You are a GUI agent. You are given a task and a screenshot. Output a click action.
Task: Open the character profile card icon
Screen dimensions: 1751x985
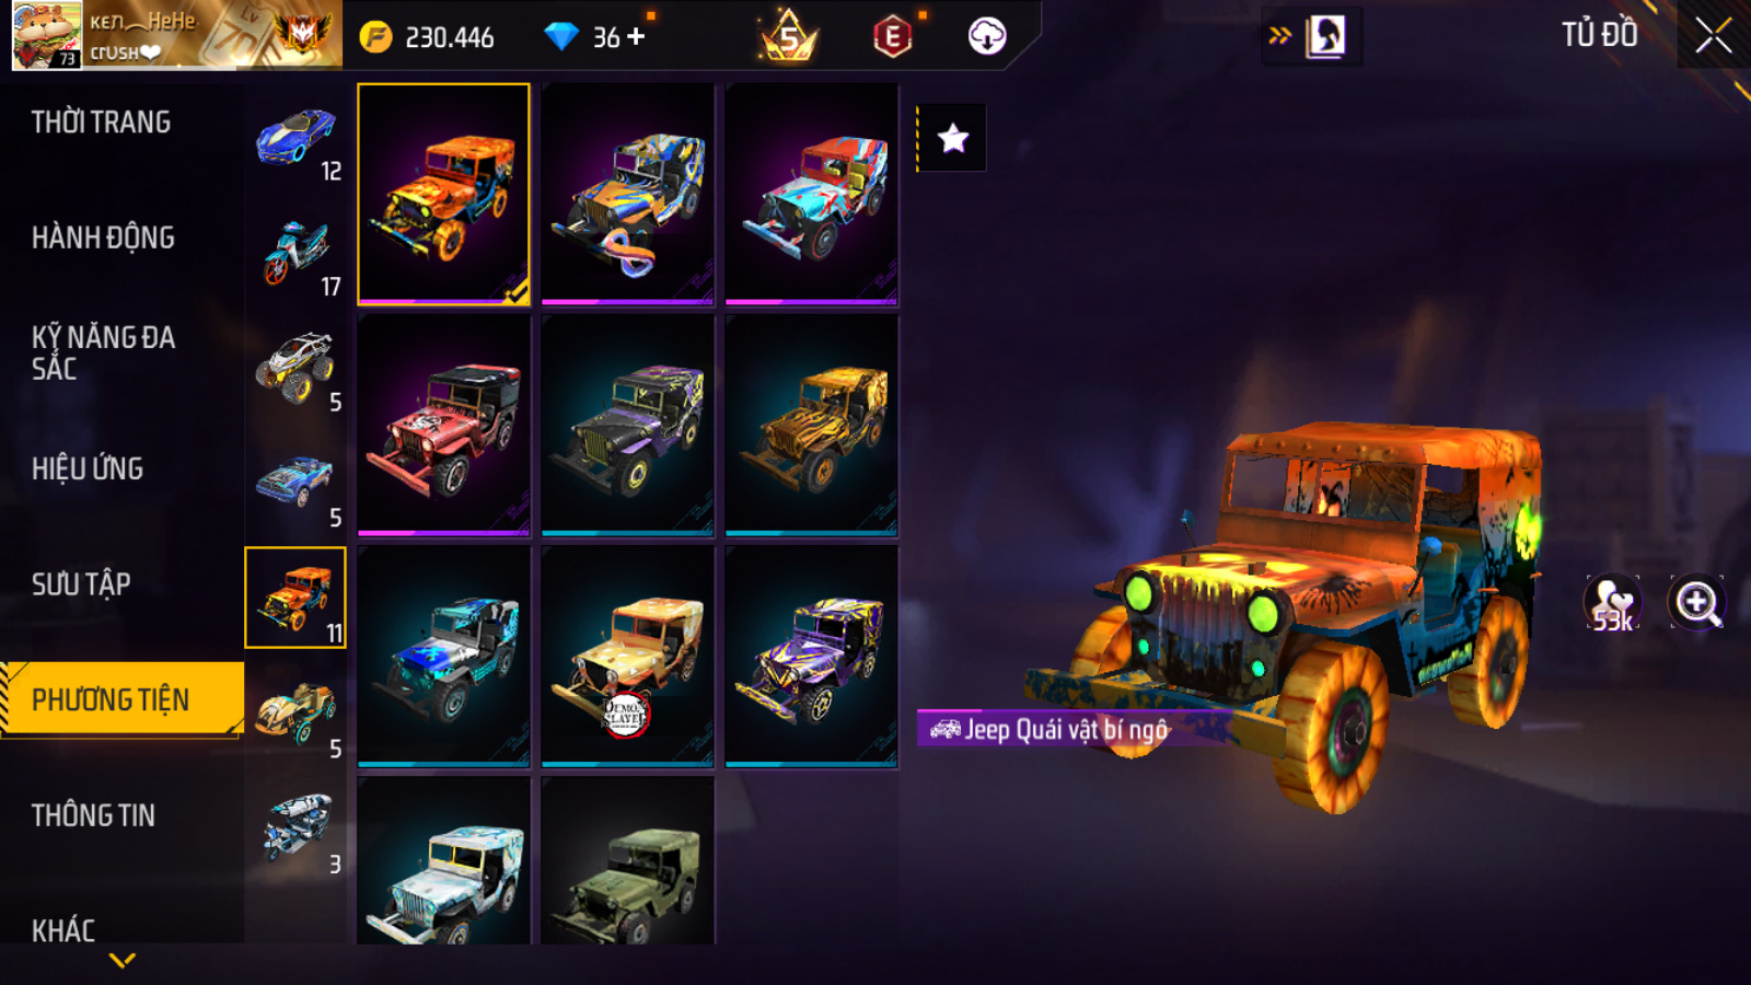[1326, 37]
